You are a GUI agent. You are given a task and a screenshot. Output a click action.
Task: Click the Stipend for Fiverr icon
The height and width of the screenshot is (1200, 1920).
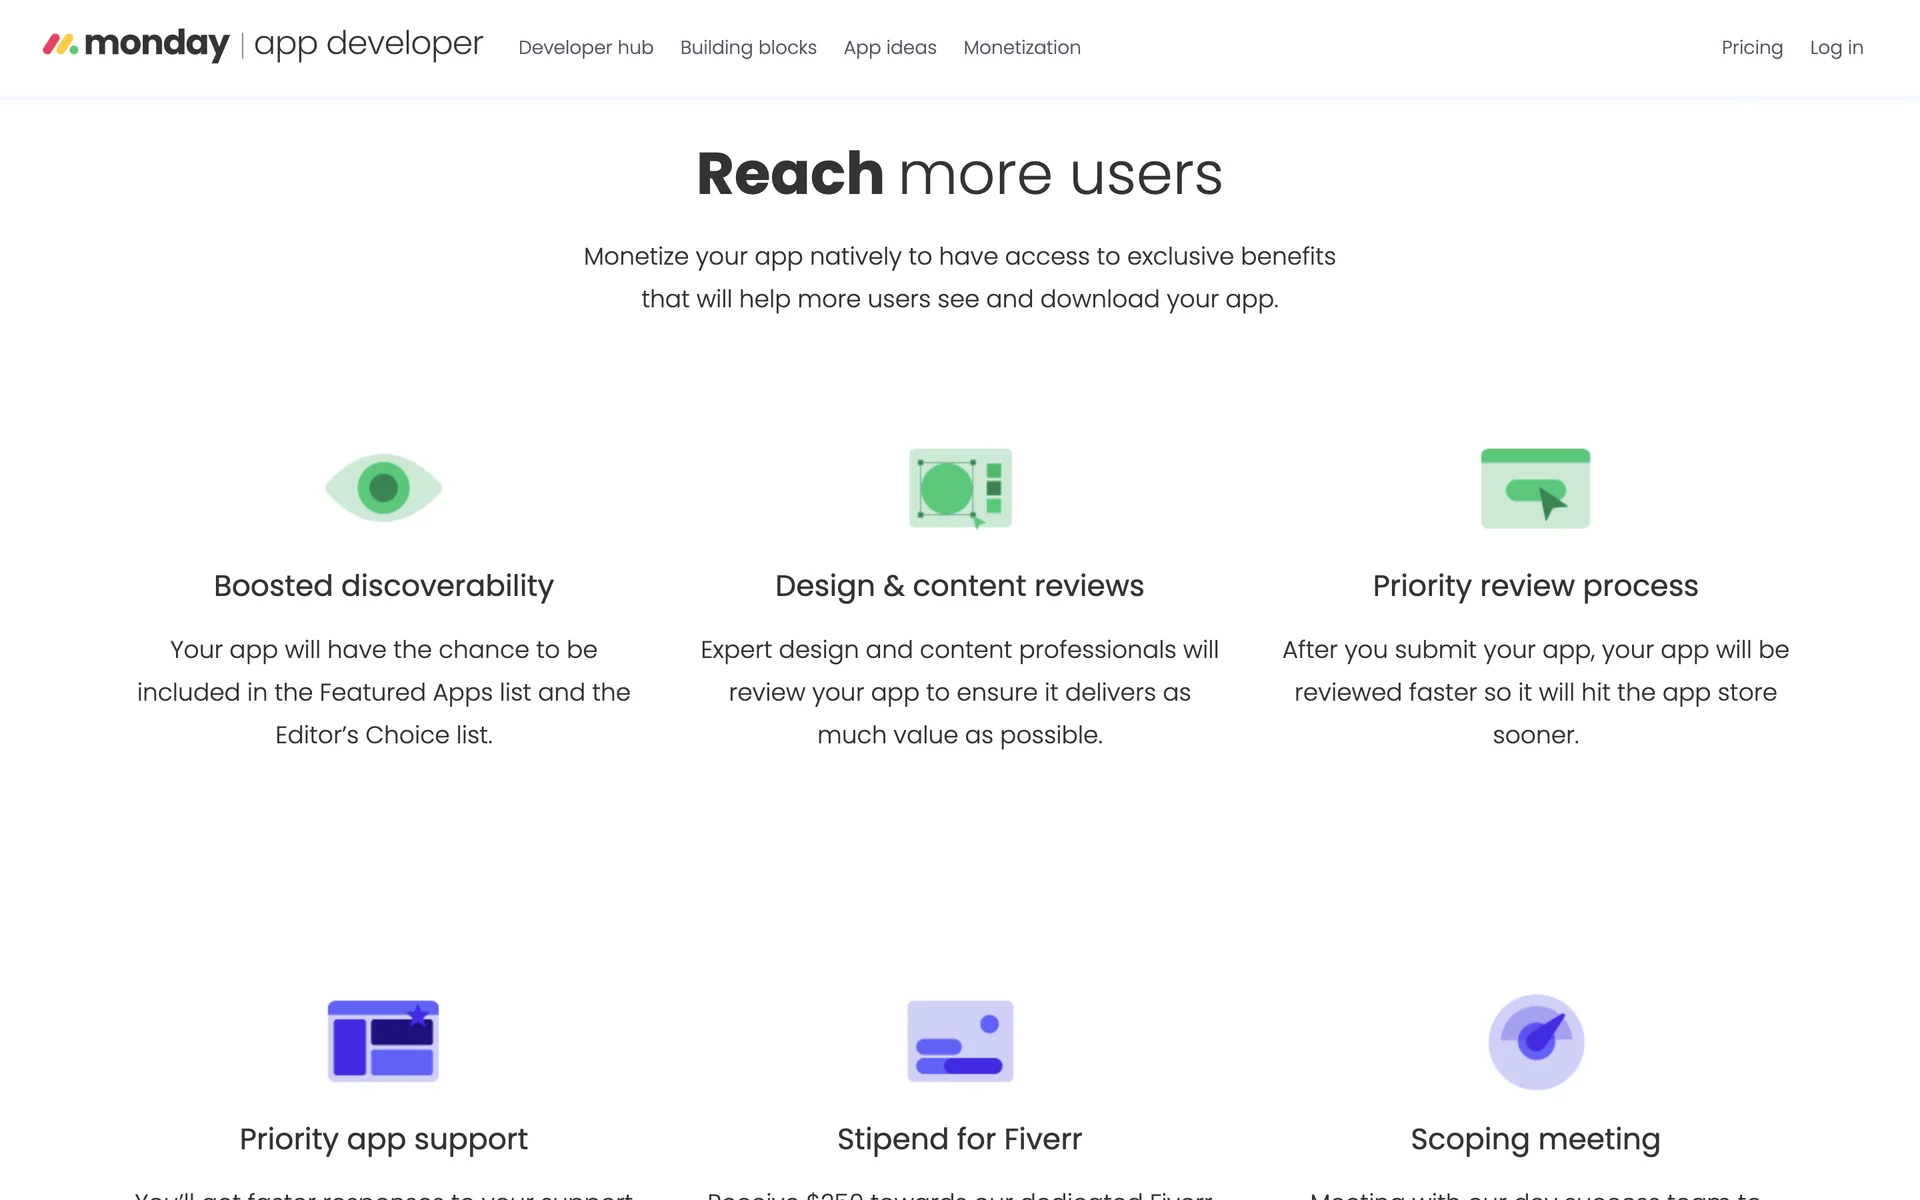[960, 1041]
